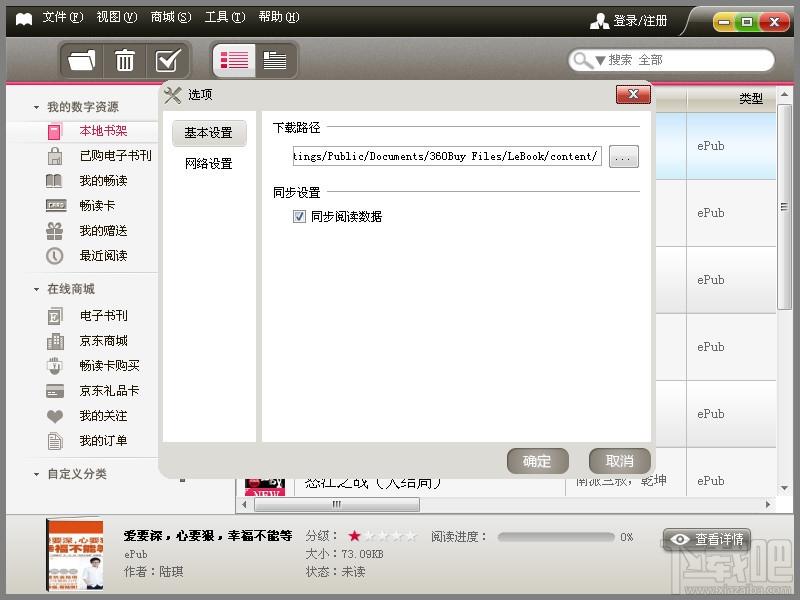Viewport: 800px width, 600px height.
Task: Open 我的订单 label in sidebar
Action: [x=103, y=441]
